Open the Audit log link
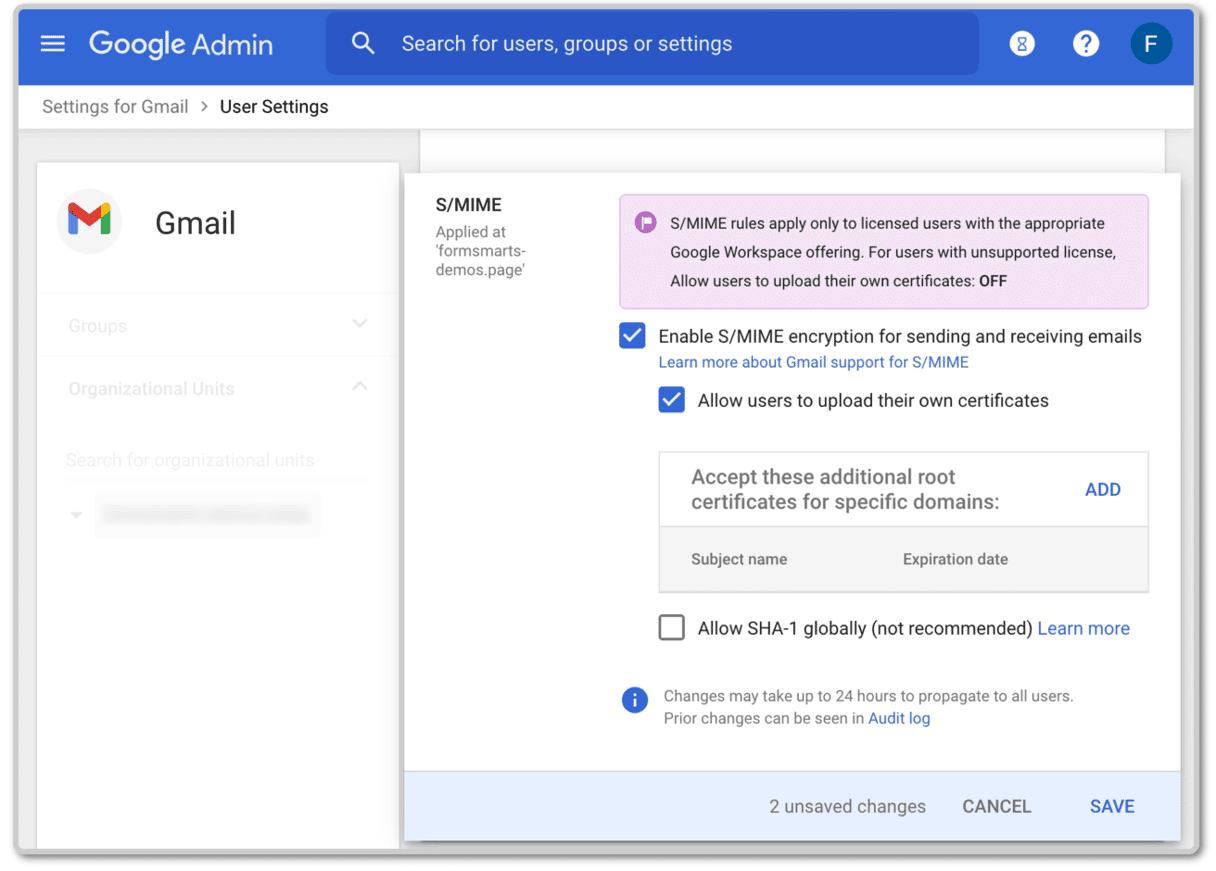This screenshot has height=871, width=1216. pyautogui.click(x=899, y=718)
